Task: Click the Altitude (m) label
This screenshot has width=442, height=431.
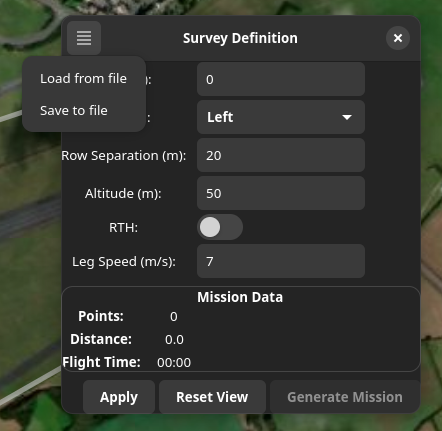Action: (x=123, y=194)
